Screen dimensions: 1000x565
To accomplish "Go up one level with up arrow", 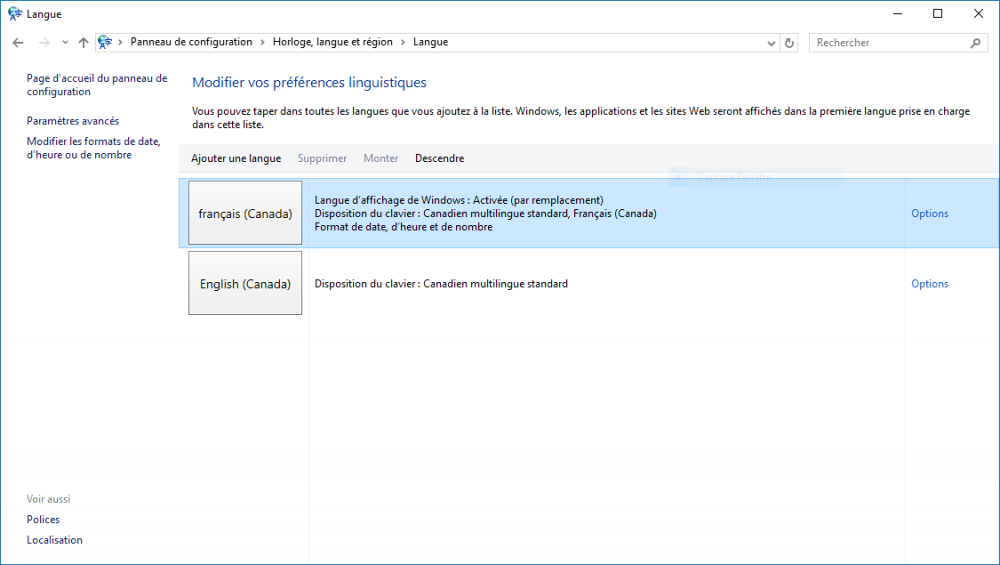I will [84, 43].
